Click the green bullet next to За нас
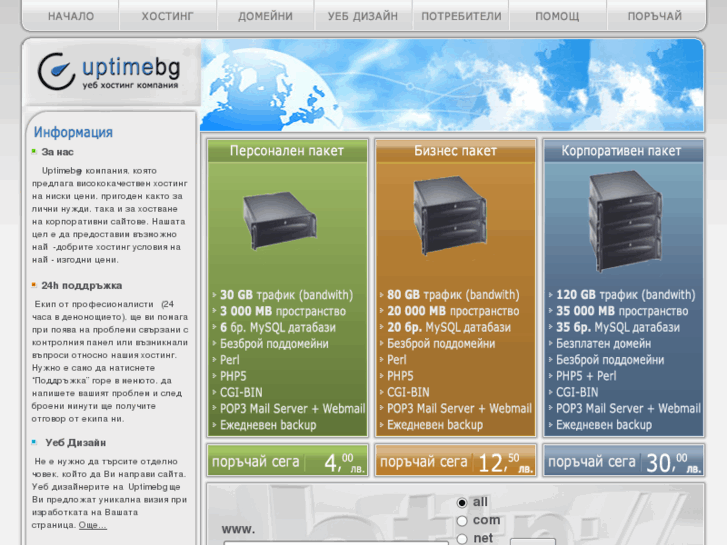Screen dimensions: 727x545 34,151
